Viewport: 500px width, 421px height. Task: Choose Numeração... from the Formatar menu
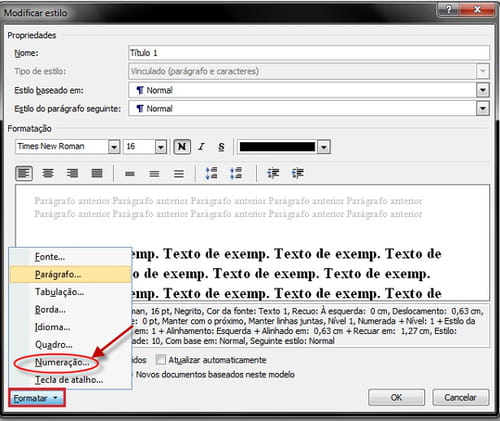[x=62, y=362]
